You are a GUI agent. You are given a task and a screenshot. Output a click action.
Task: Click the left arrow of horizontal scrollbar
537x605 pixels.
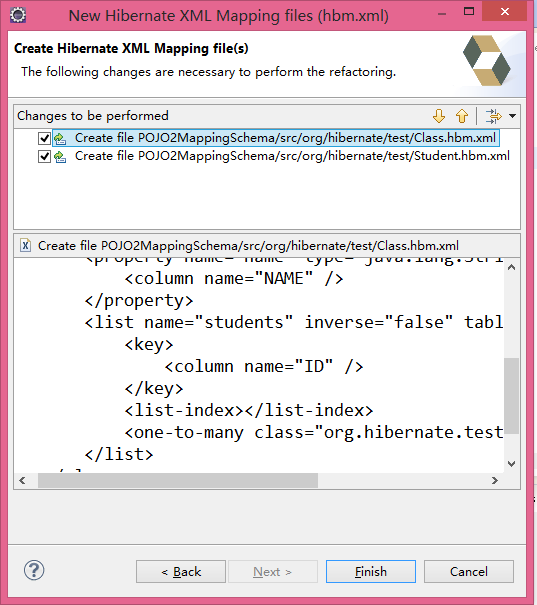coord(22,480)
